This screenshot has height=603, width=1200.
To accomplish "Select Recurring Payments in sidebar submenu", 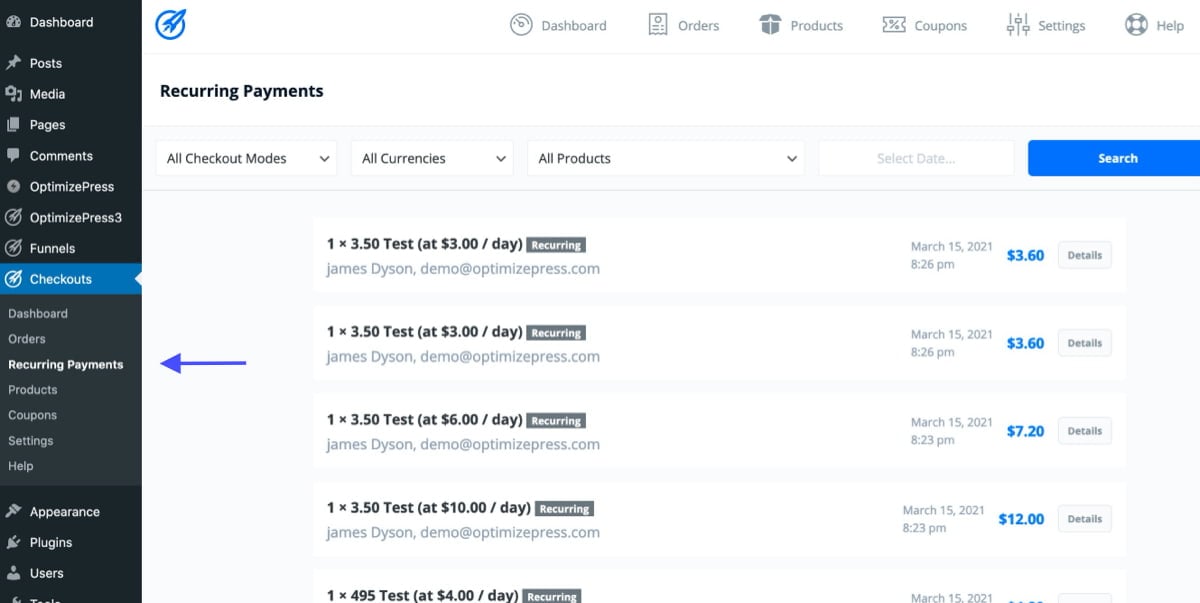I will coord(66,365).
